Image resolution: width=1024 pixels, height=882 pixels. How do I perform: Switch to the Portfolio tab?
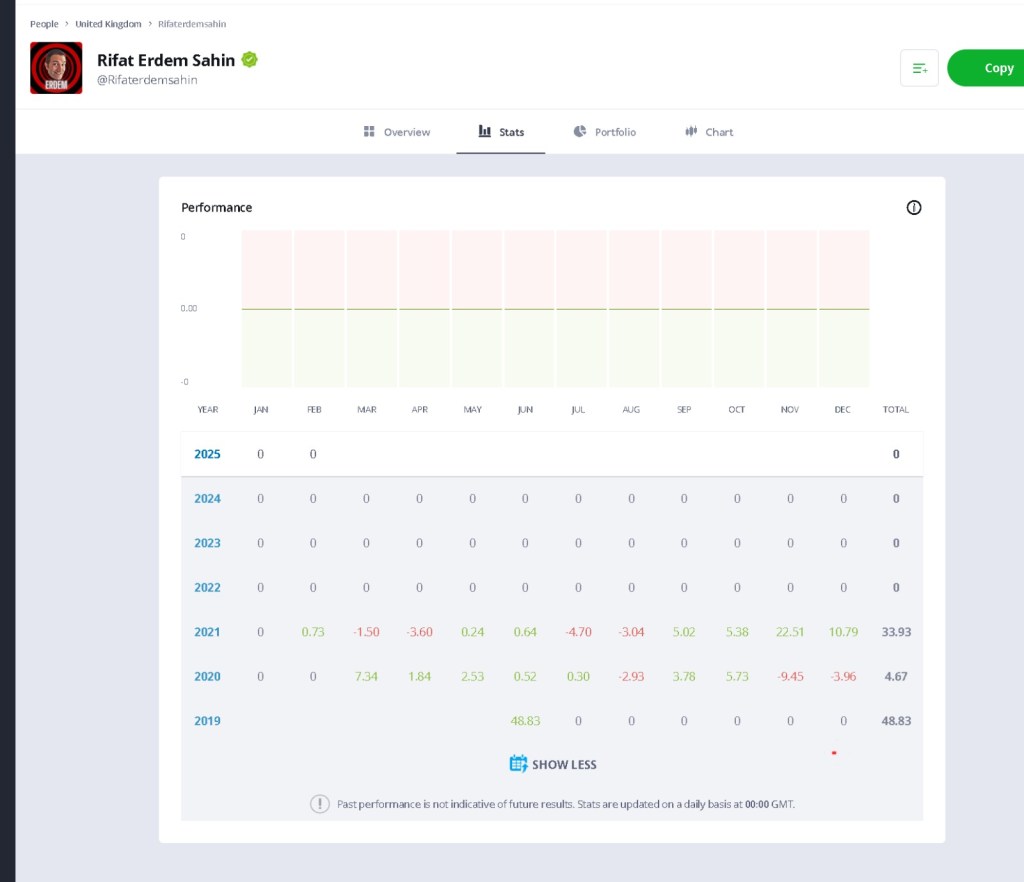(x=605, y=132)
